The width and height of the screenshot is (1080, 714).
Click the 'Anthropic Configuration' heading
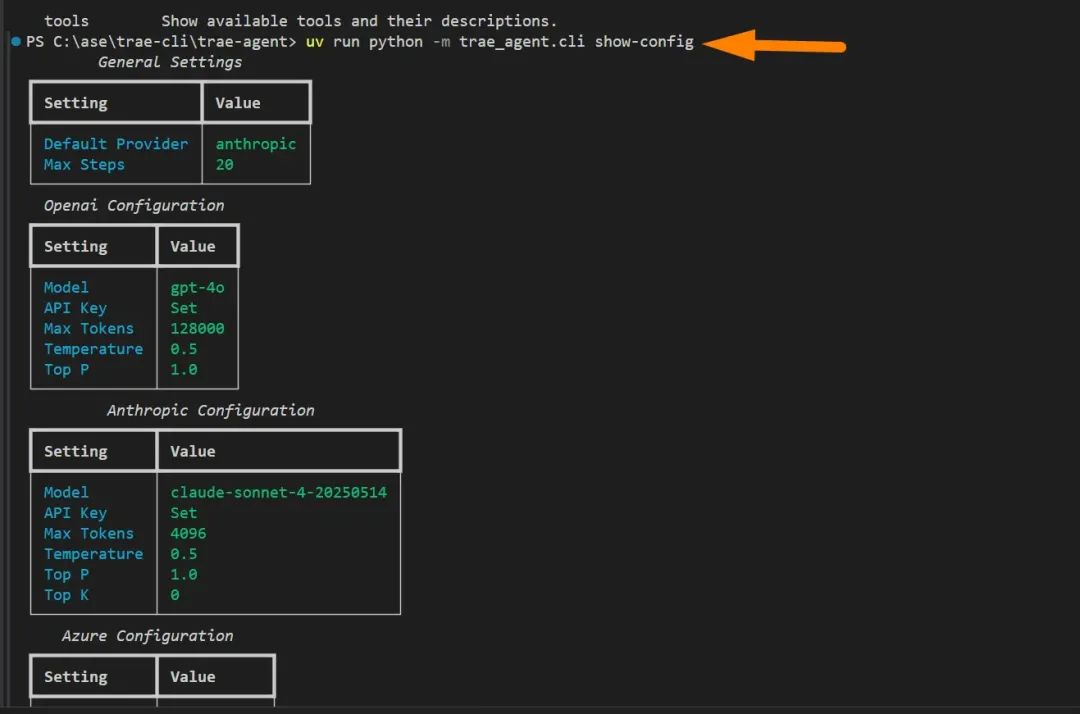pos(210,410)
